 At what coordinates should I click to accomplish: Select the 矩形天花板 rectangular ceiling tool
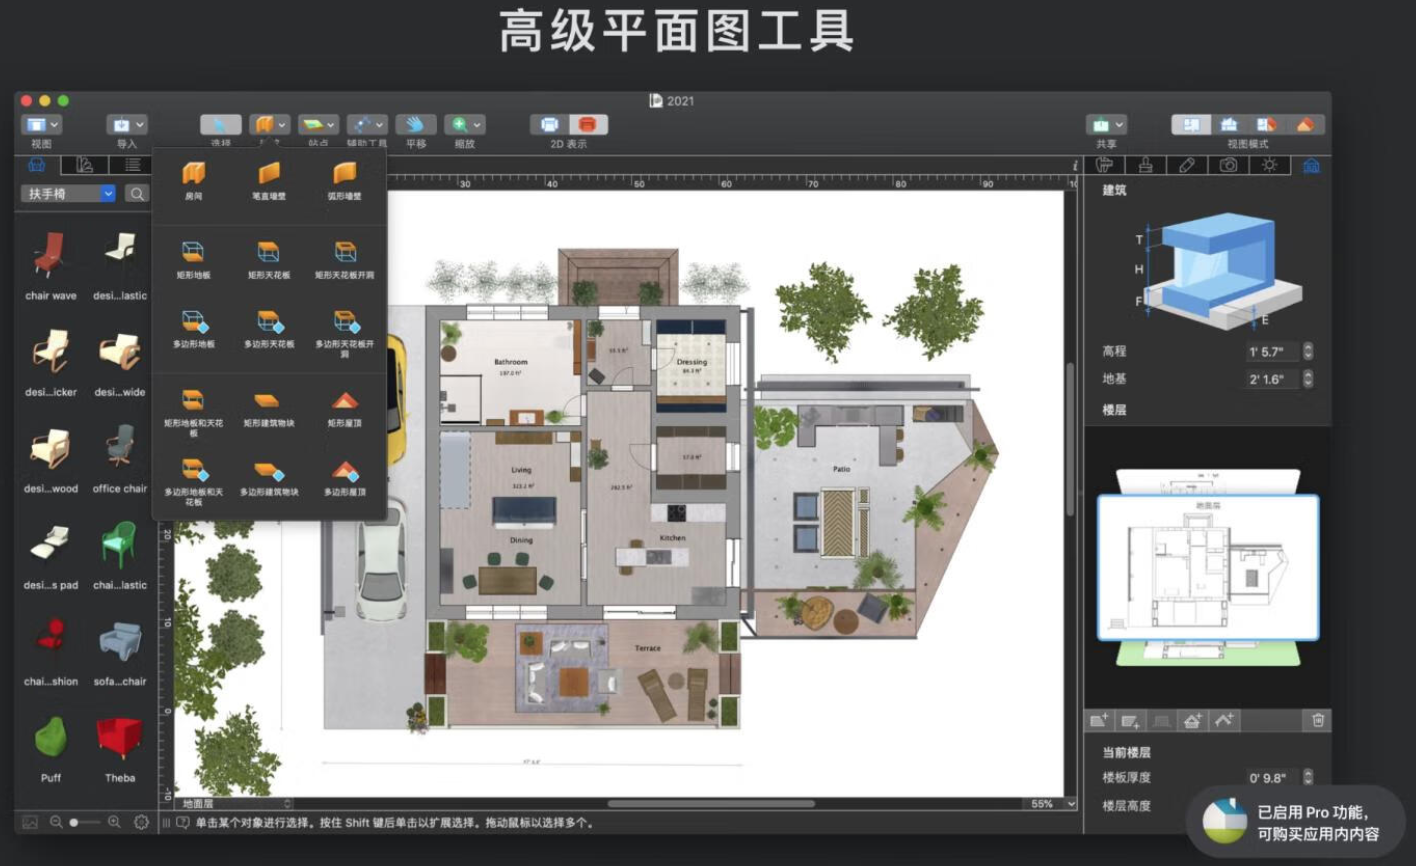269,259
